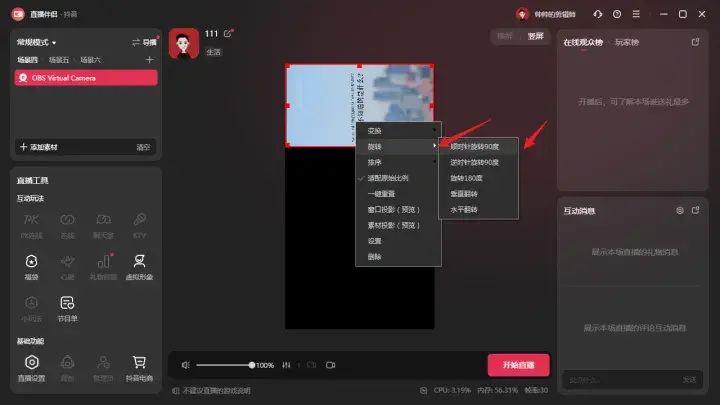Open the help question-mark icon
The image size is (720, 405).
[617, 14]
